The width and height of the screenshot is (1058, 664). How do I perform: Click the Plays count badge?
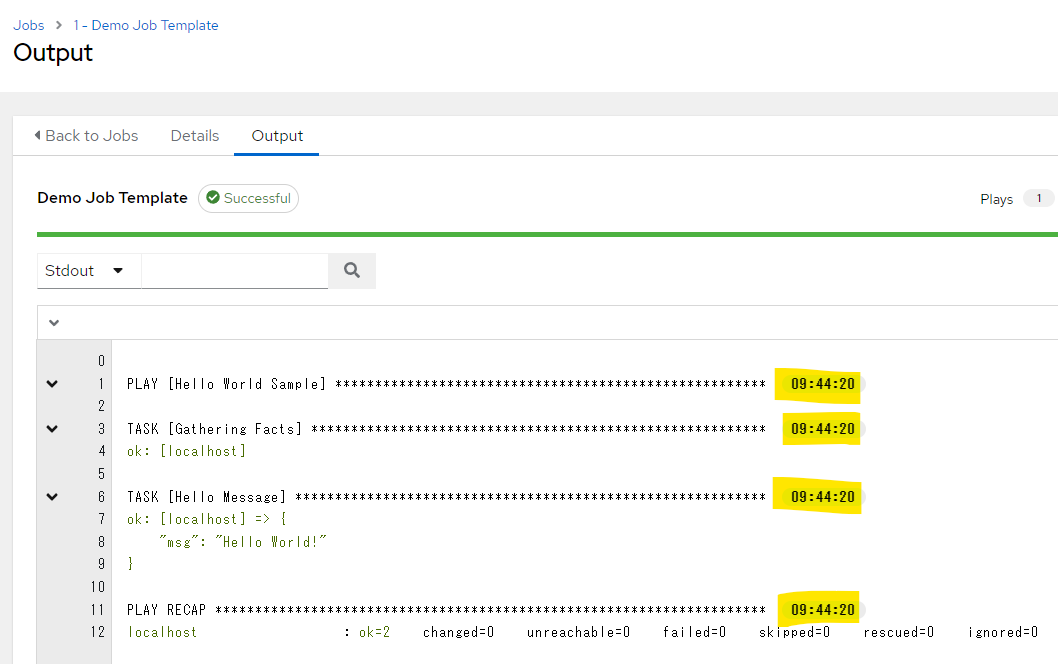pyautogui.click(x=1037, y=198)
